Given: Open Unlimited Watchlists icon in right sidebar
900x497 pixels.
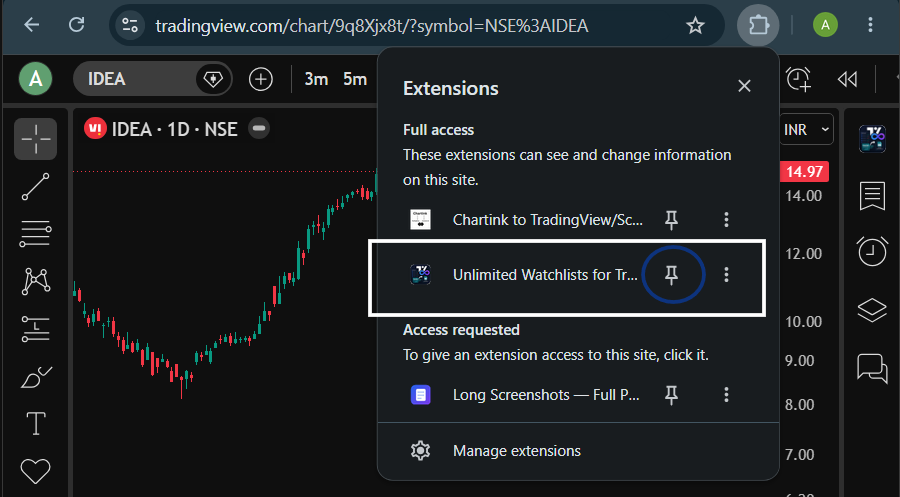Looking at the screenshot, I should [x=872, y=139].
